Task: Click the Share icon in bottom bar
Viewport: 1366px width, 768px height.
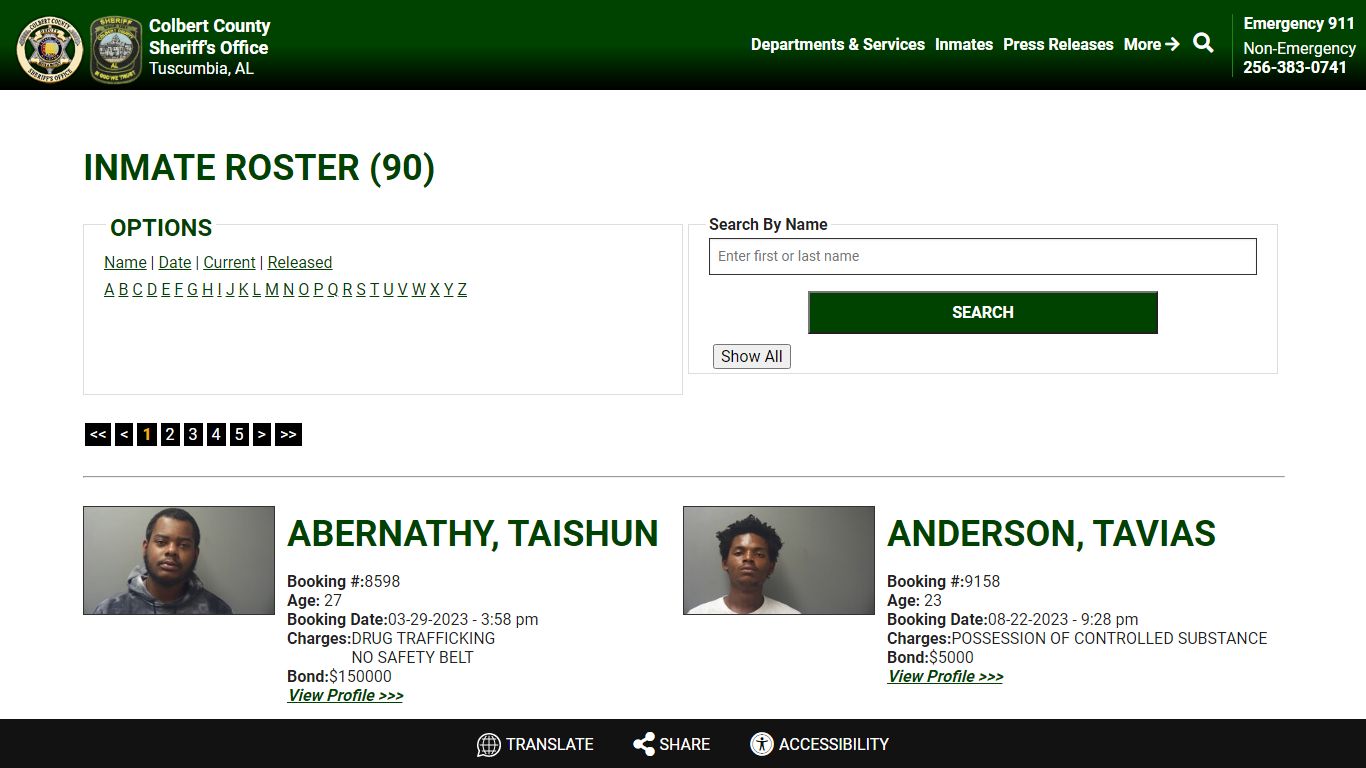Action: 644,744
